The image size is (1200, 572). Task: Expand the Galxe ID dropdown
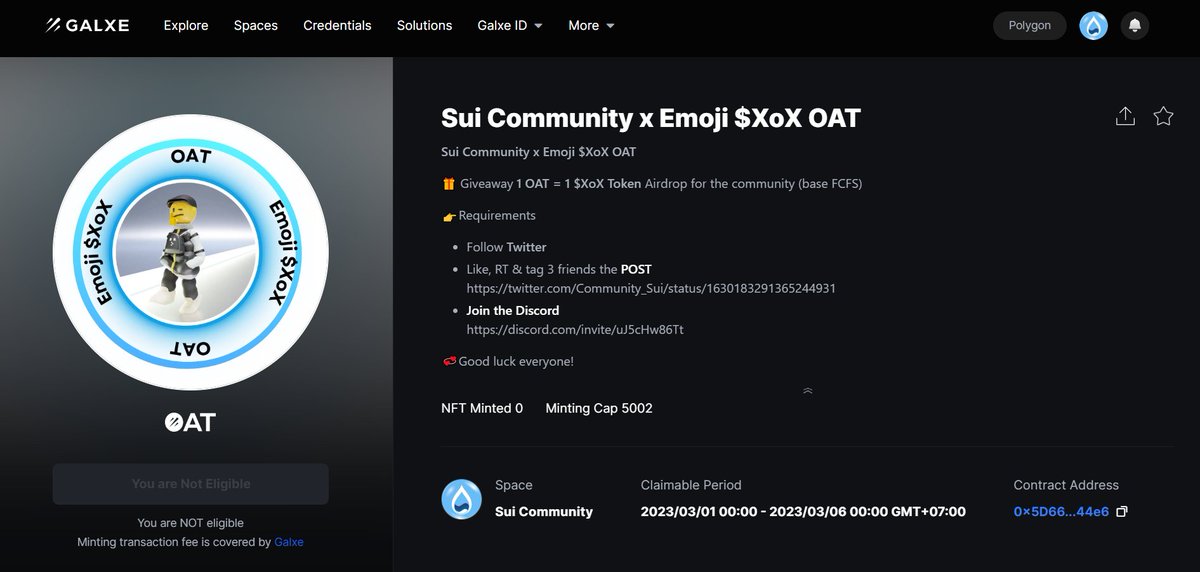(x=510, y=25)
